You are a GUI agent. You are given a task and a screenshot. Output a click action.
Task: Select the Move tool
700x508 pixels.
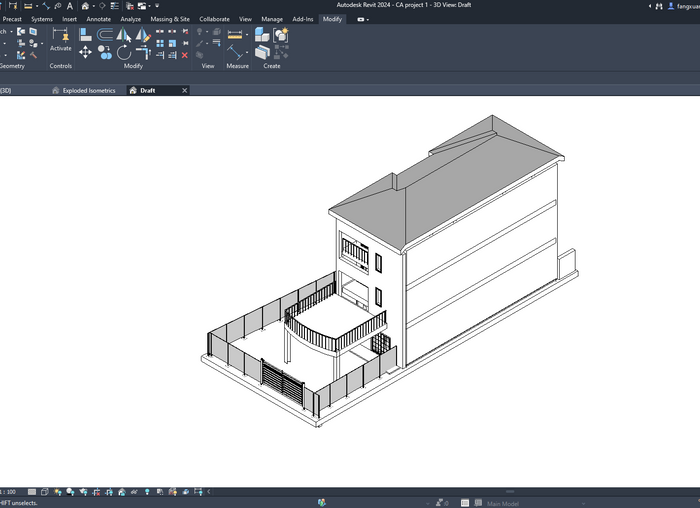[x=85, y=53]
